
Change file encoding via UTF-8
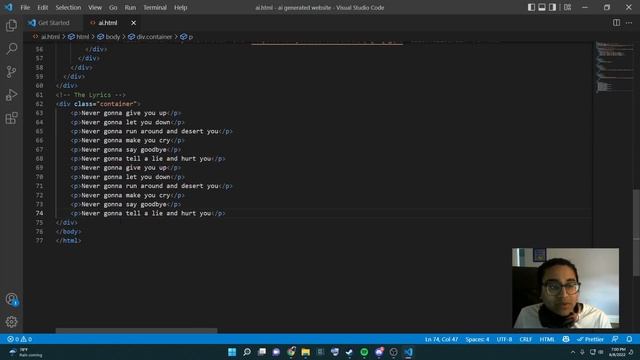(x=504, y=339)
